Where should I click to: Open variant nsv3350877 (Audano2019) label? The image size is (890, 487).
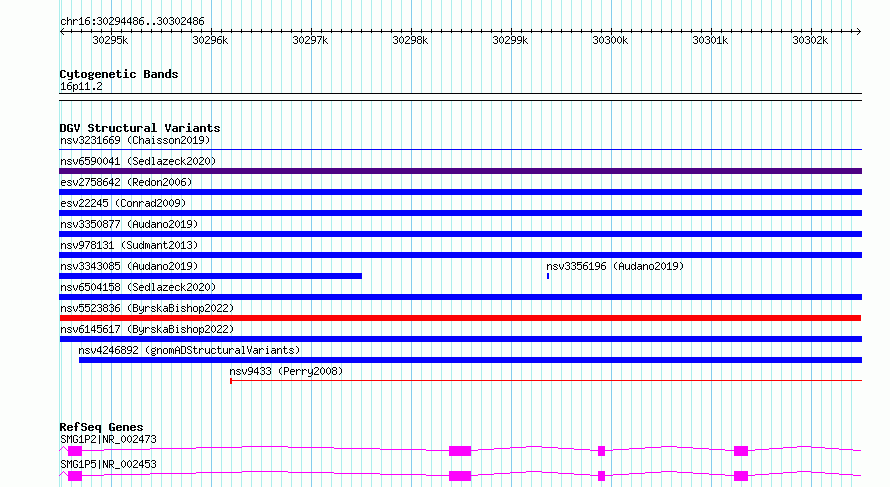(x=129, y=224)
